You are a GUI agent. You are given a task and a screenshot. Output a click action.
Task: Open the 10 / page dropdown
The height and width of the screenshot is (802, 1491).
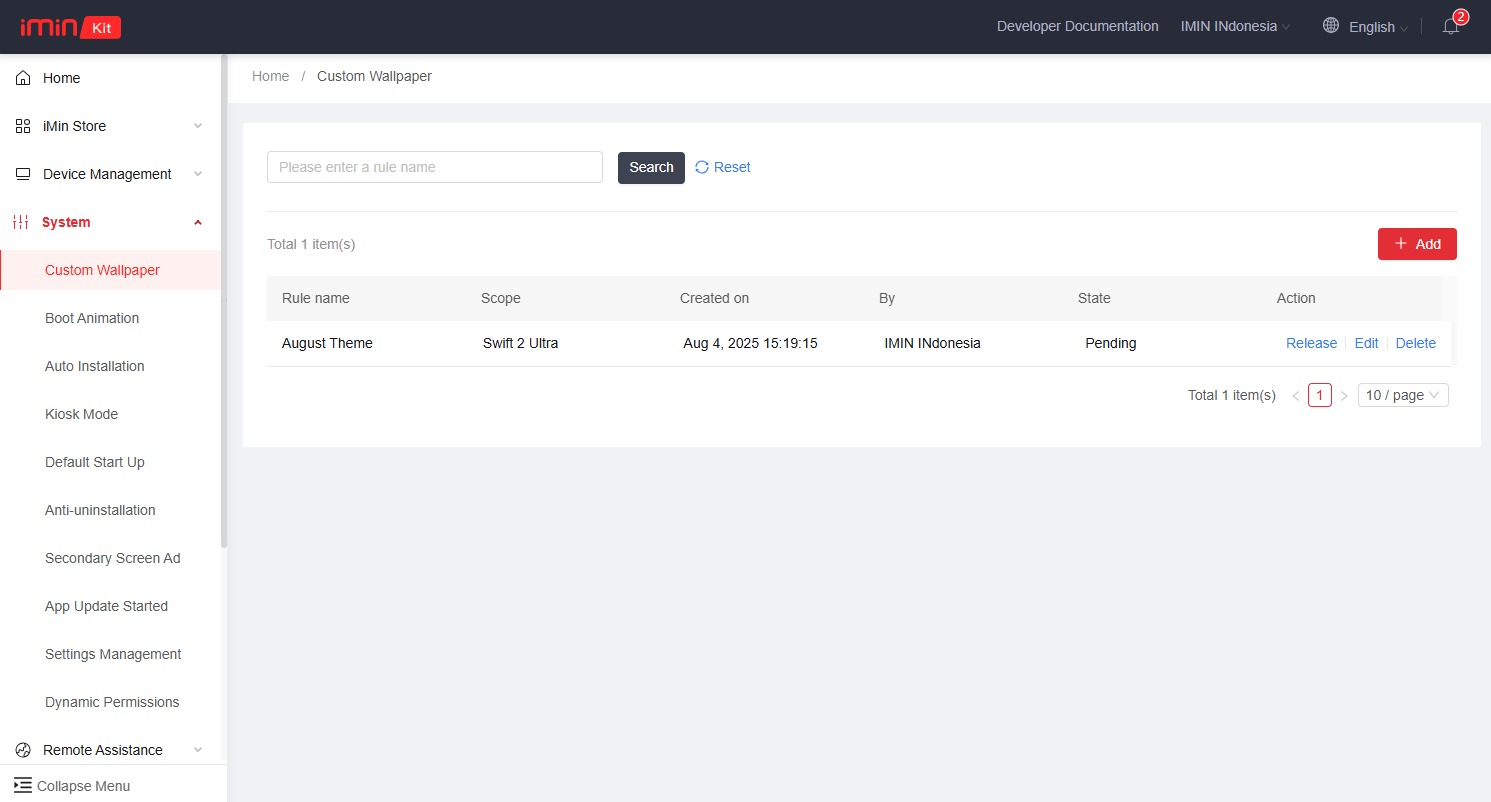[1402, 395]
